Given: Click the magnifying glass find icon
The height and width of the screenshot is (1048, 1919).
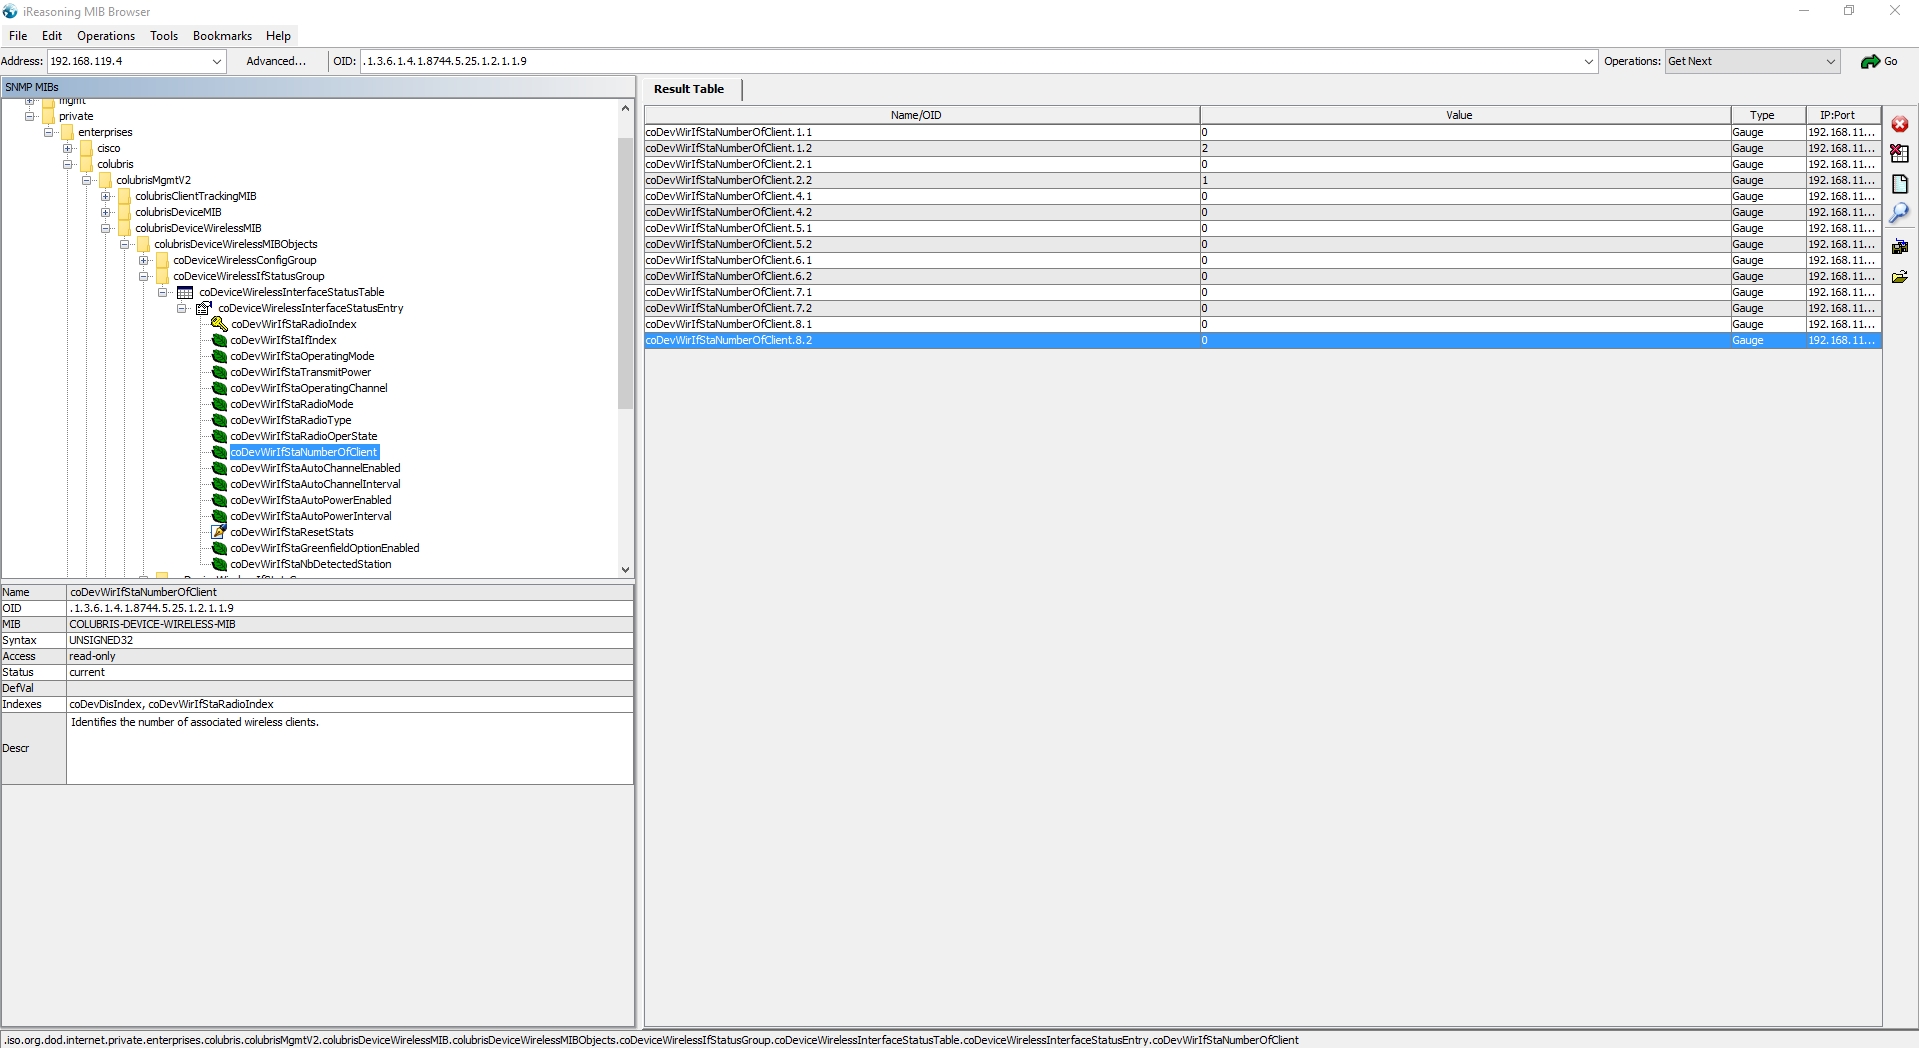Looking at the screenshot, I should 1899,213.
